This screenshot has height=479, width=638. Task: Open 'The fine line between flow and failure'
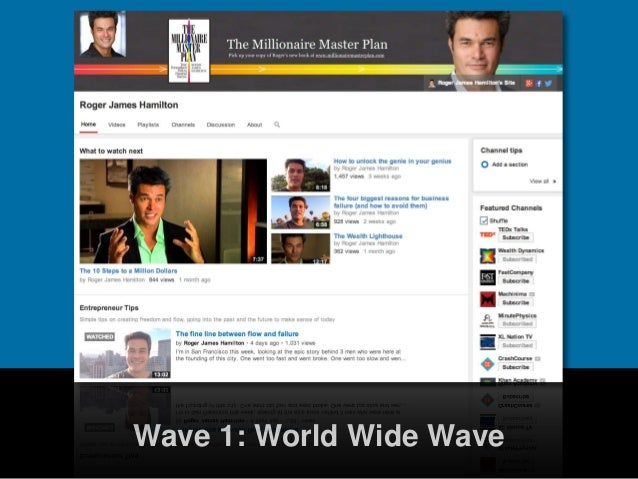pyautogui.click(x=237, y=334)
